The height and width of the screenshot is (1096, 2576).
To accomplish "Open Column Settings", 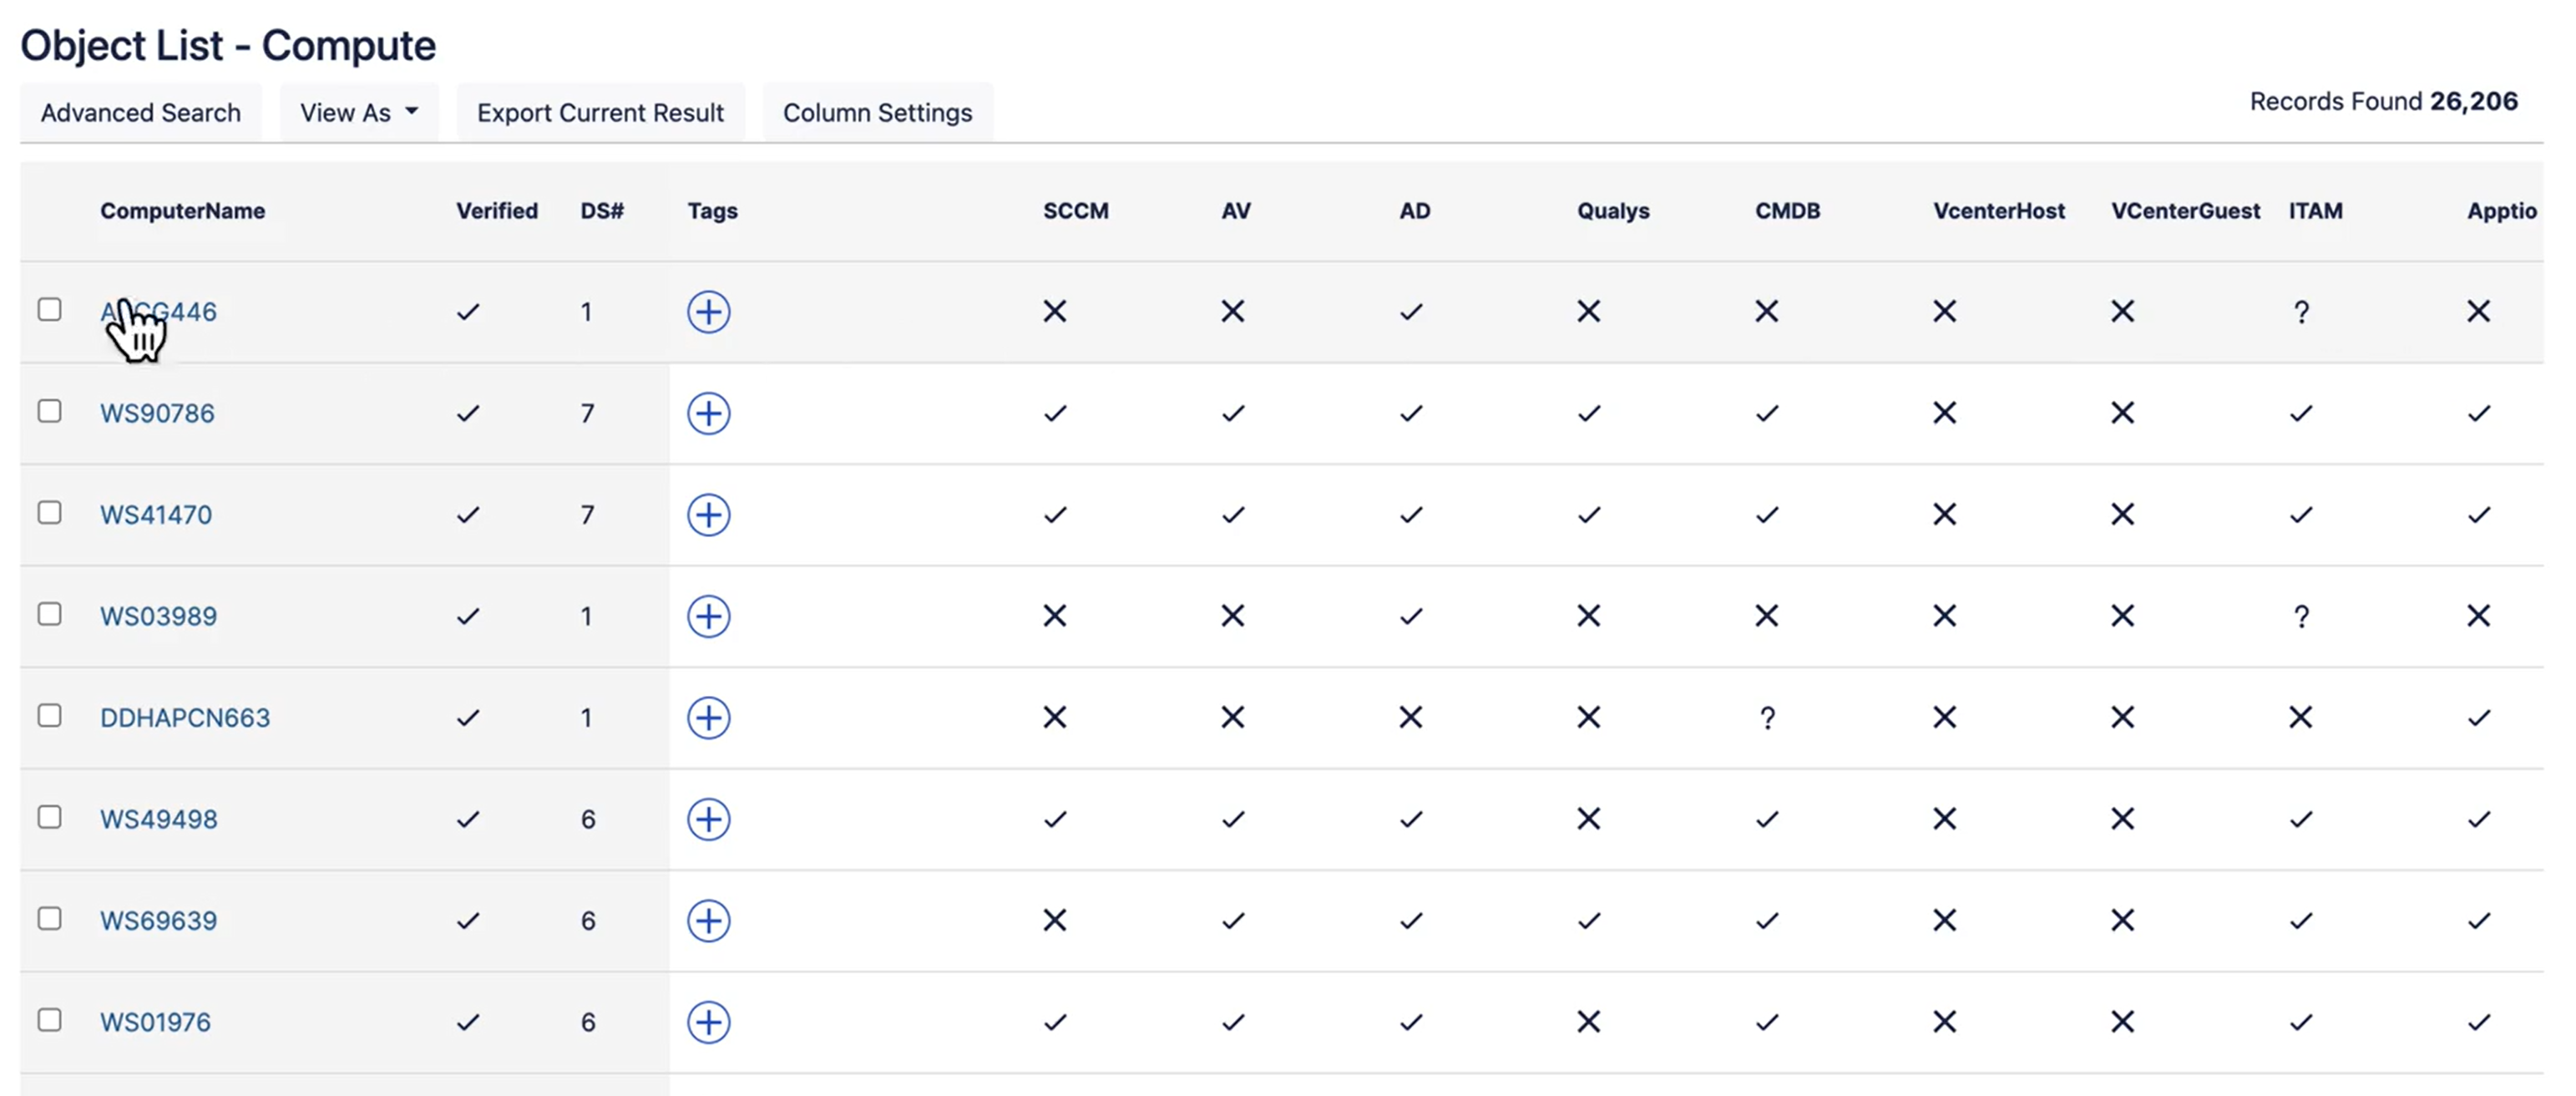I will (877, 113).
